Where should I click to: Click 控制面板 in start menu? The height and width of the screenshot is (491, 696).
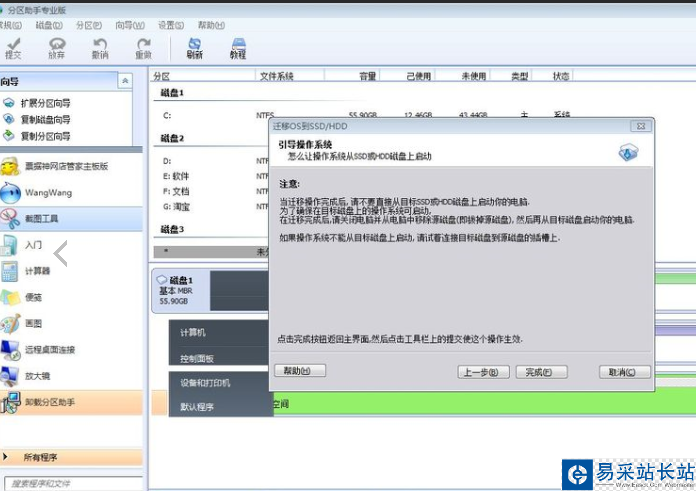coord(197,358)
